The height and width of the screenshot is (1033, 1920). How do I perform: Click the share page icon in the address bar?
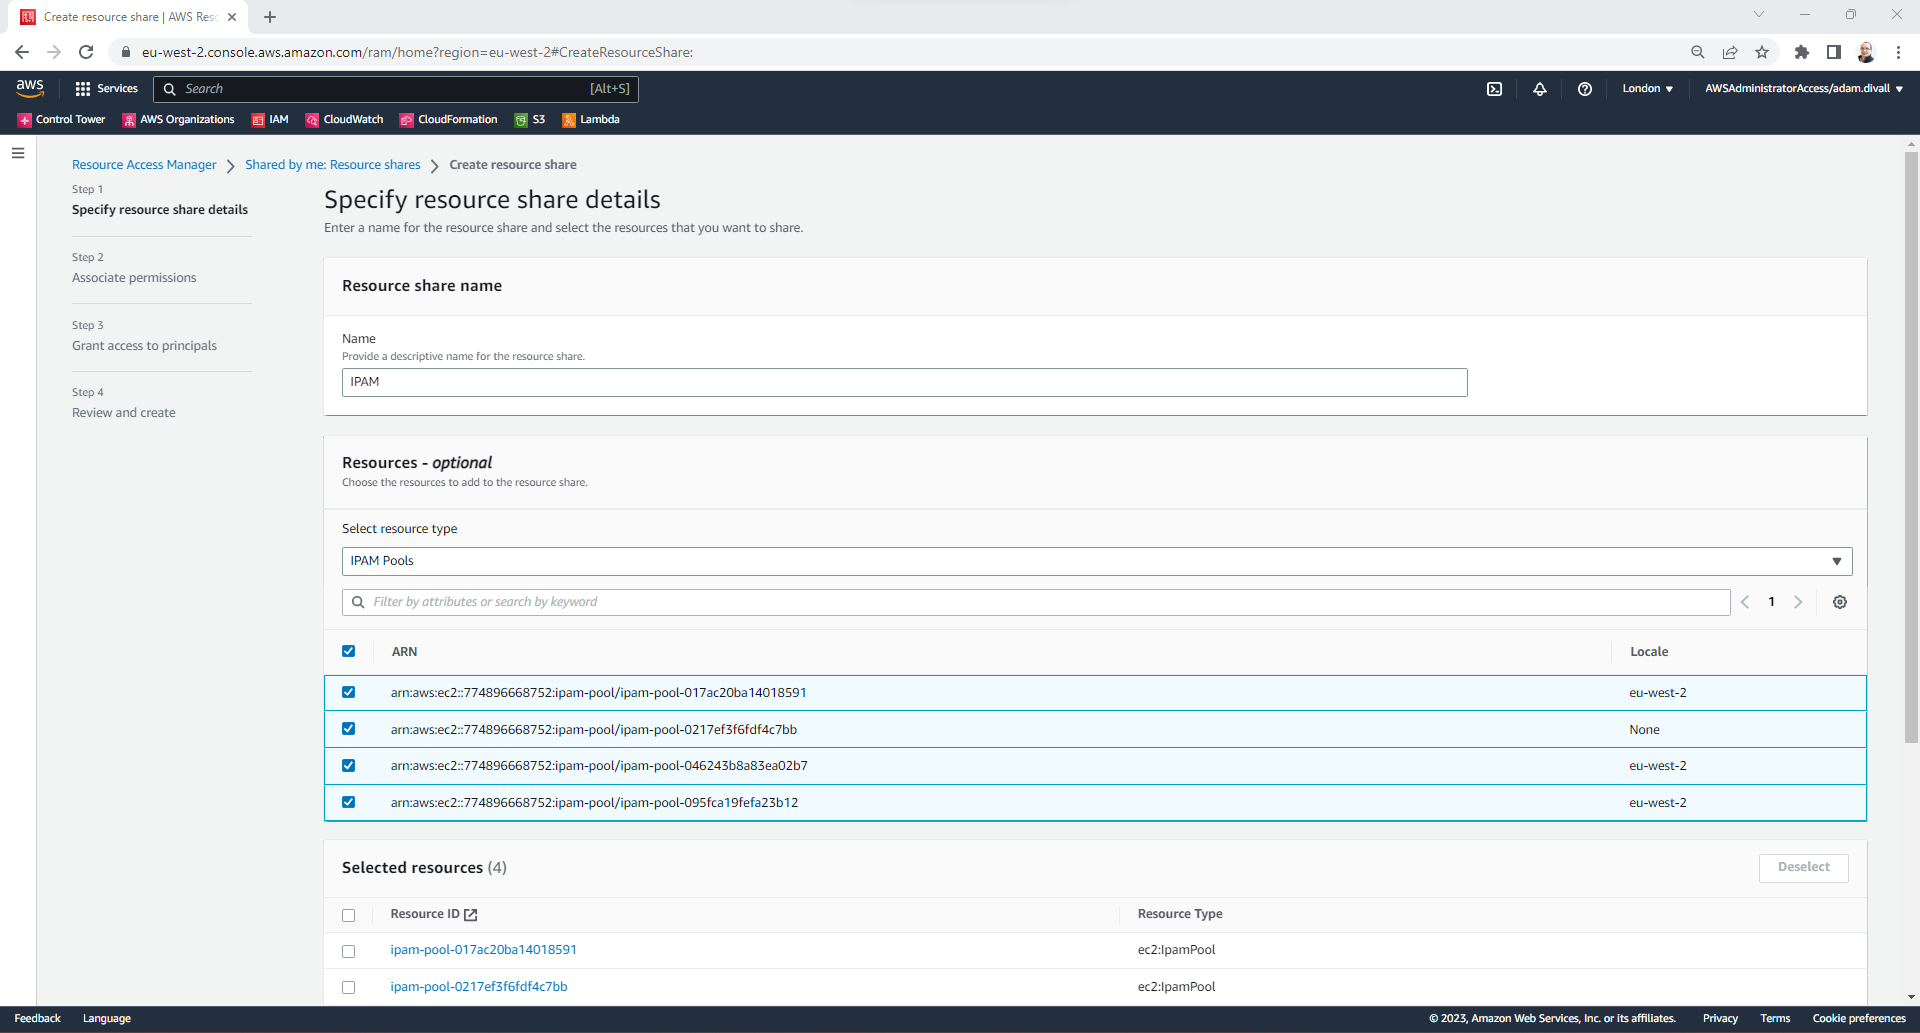[x=1730, y=52]
